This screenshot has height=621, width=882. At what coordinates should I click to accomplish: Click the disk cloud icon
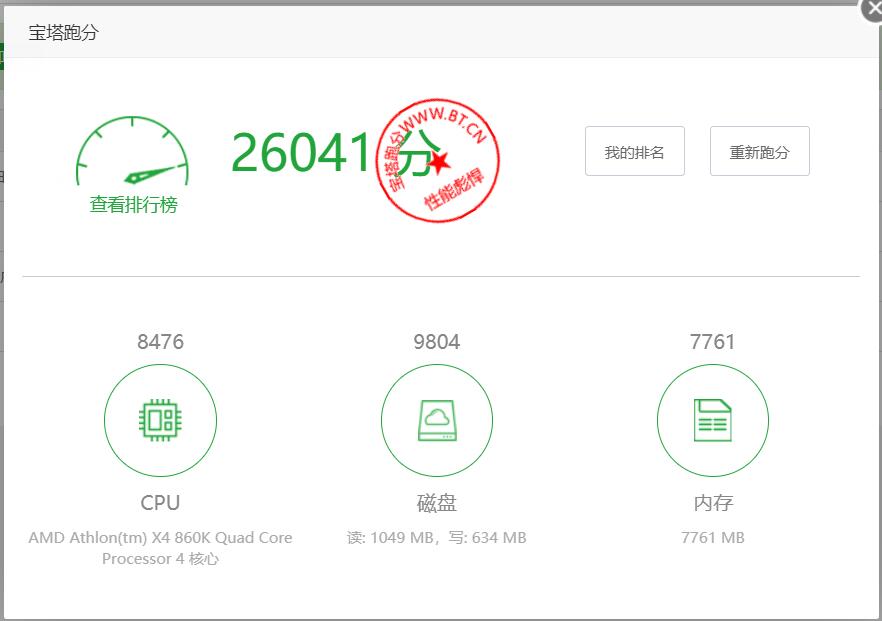(x=436, y=420)
